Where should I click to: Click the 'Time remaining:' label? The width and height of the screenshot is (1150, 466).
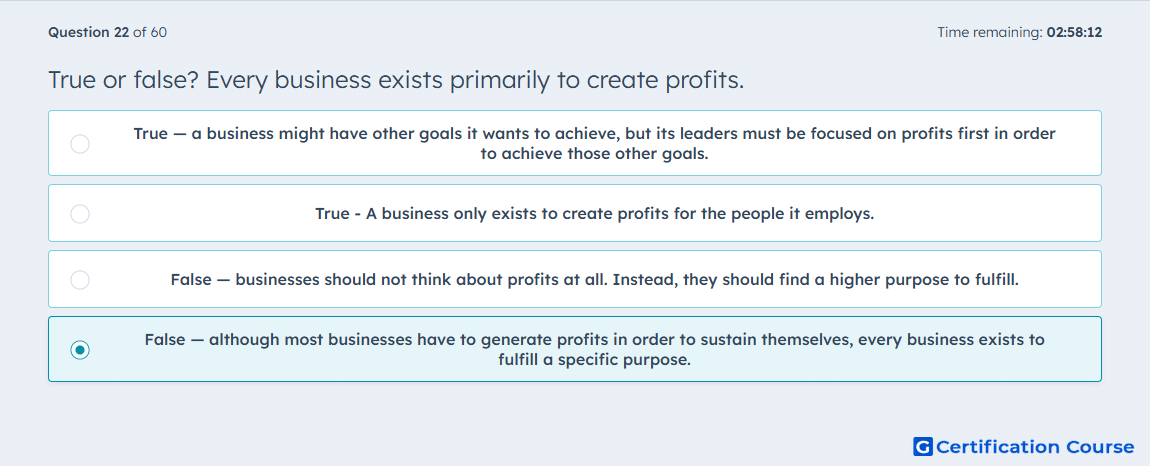989,32
